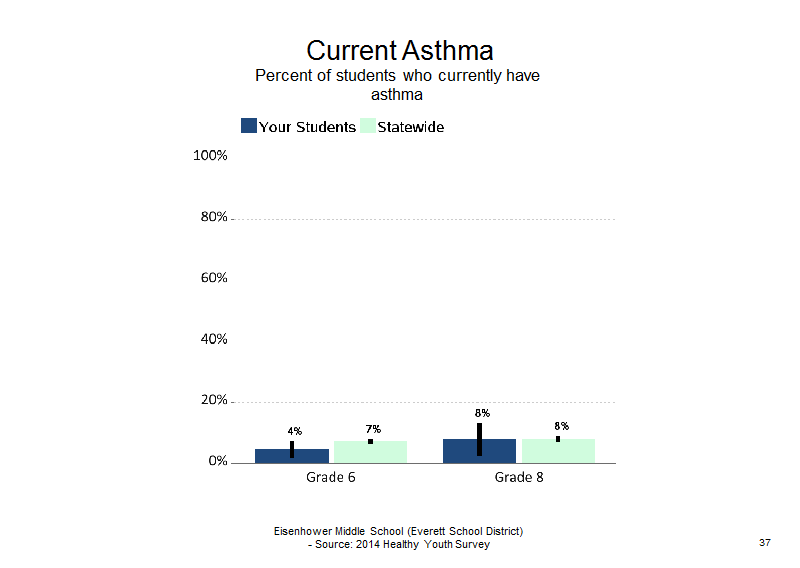Click the Grade 6 Your Students bar
Screen dimensions: 800x568
[x=292, y=456]
